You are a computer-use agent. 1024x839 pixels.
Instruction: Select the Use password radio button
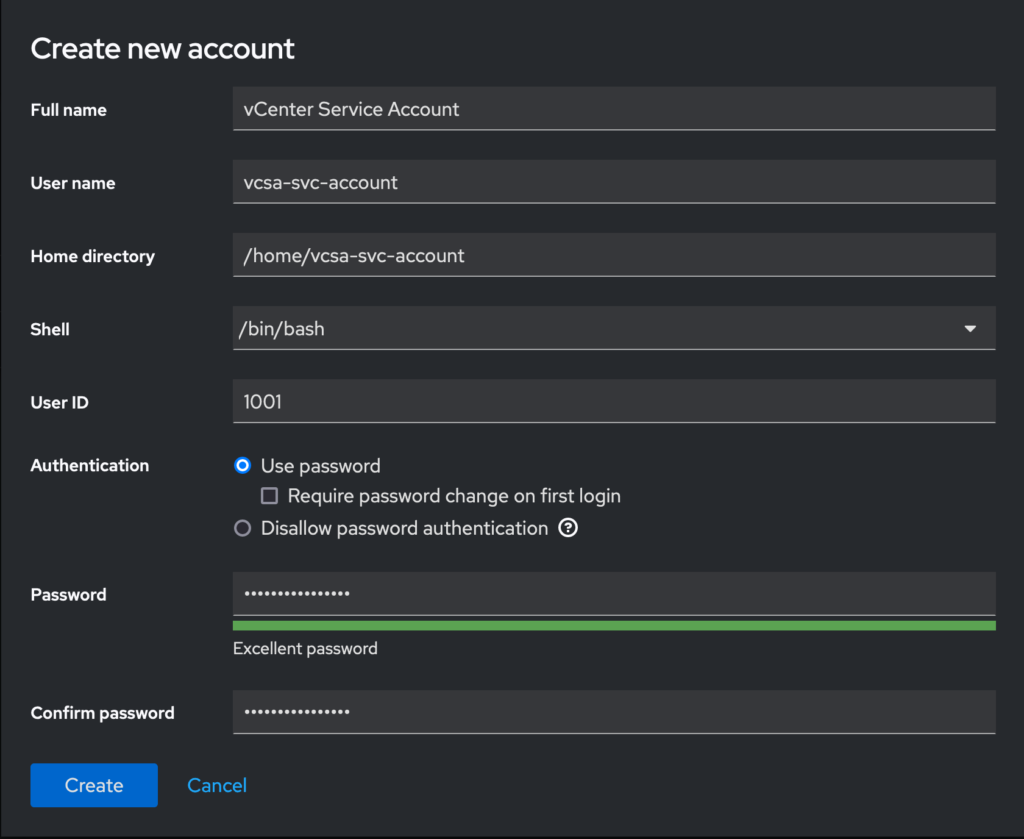tap(242, 466)
